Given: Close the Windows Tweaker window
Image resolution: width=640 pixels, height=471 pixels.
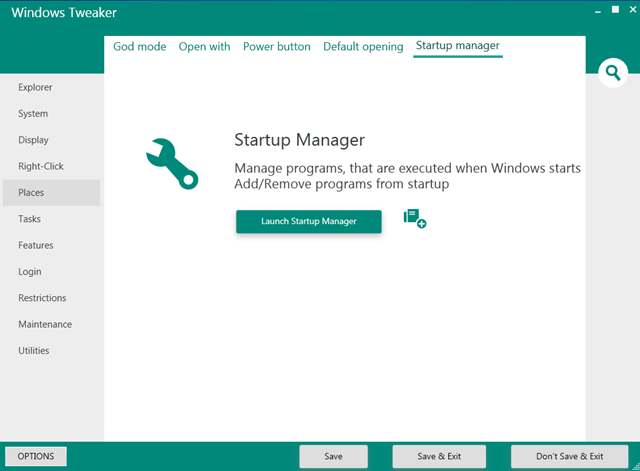Looking at the screenshot, I should tap(633, 9).
